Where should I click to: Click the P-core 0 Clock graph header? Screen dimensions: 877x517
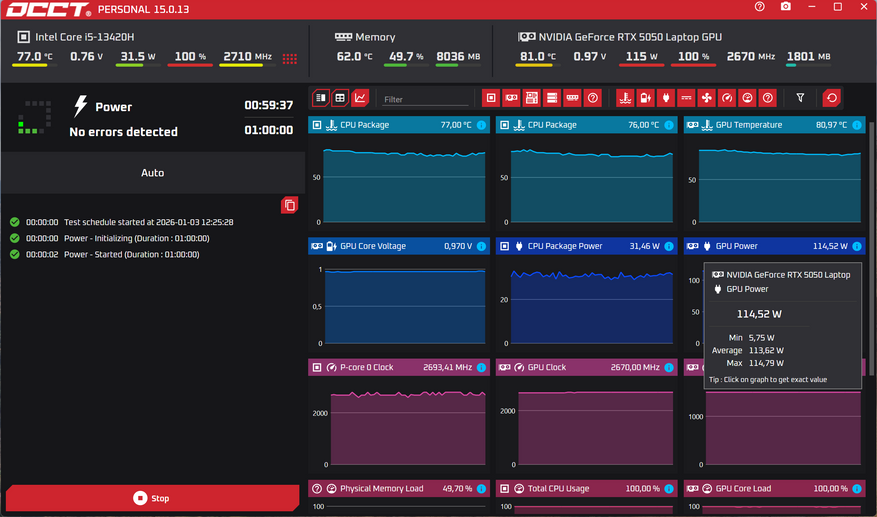pos(390,367)
